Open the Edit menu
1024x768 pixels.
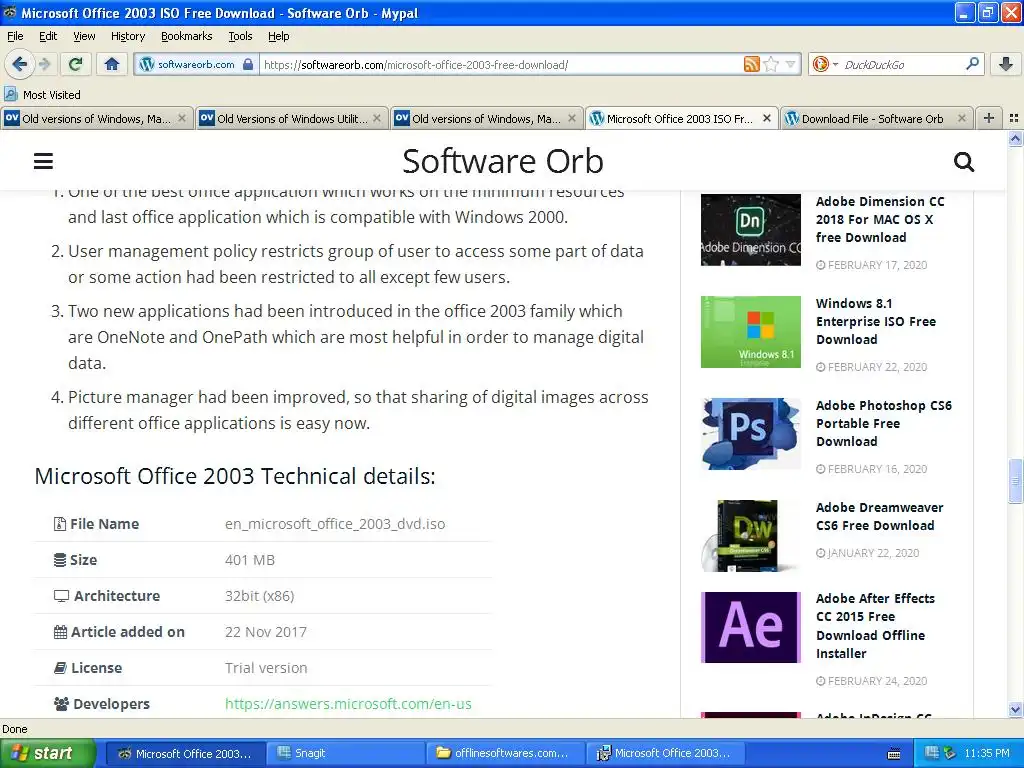pos(48,36)
